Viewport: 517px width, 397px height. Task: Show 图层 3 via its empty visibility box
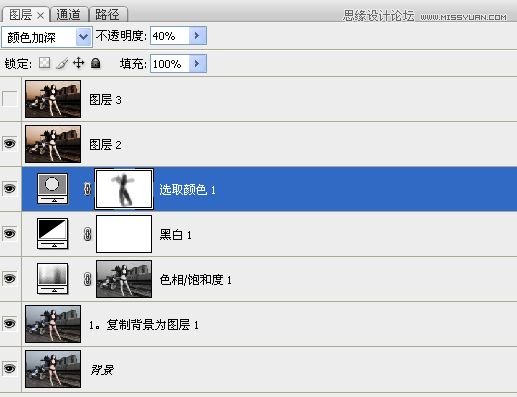[9, 99]
